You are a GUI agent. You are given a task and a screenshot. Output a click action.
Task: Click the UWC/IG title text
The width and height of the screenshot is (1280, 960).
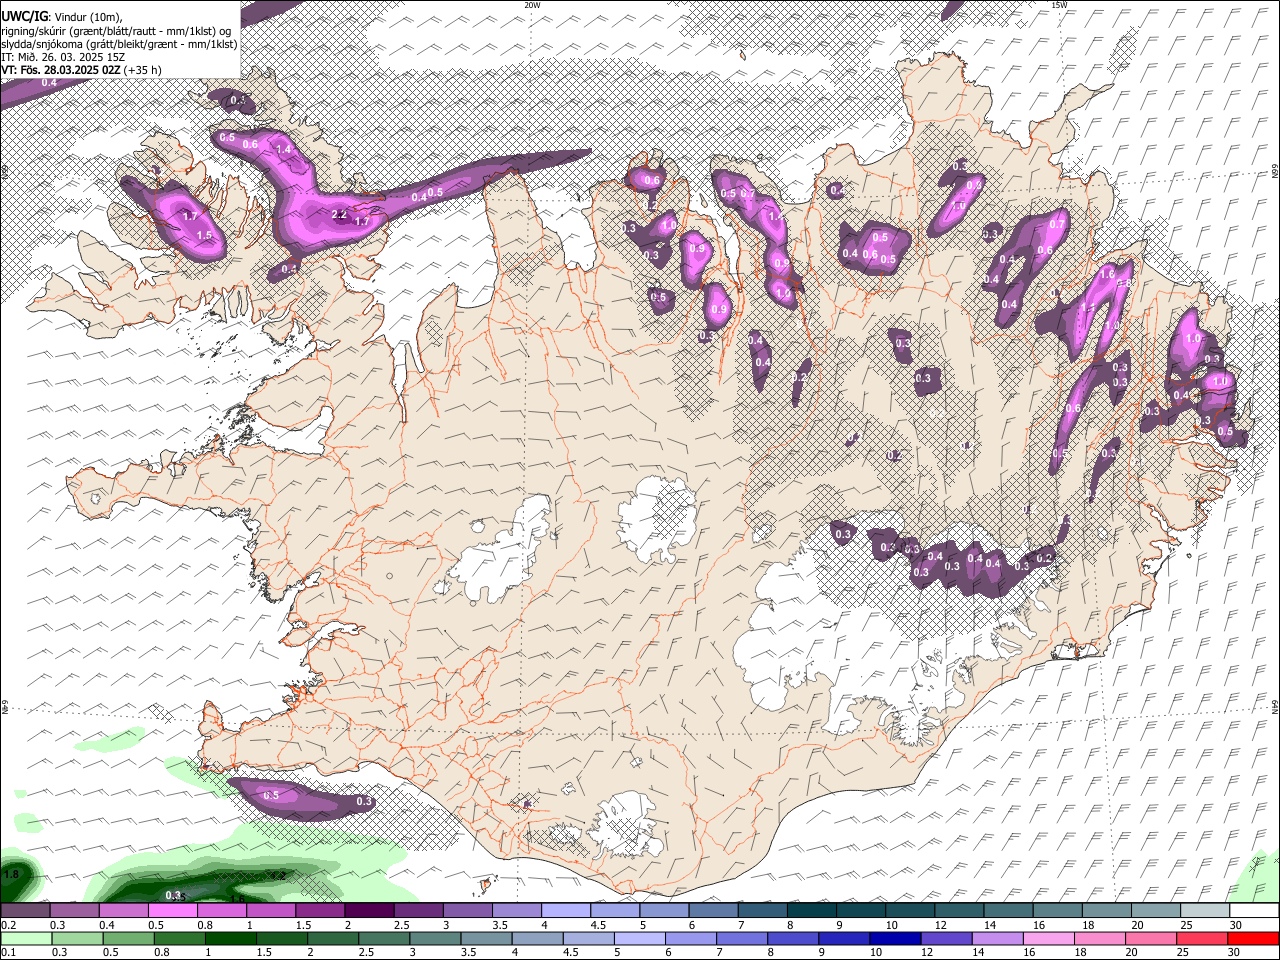pyautogui.click(x=25, y=17)
